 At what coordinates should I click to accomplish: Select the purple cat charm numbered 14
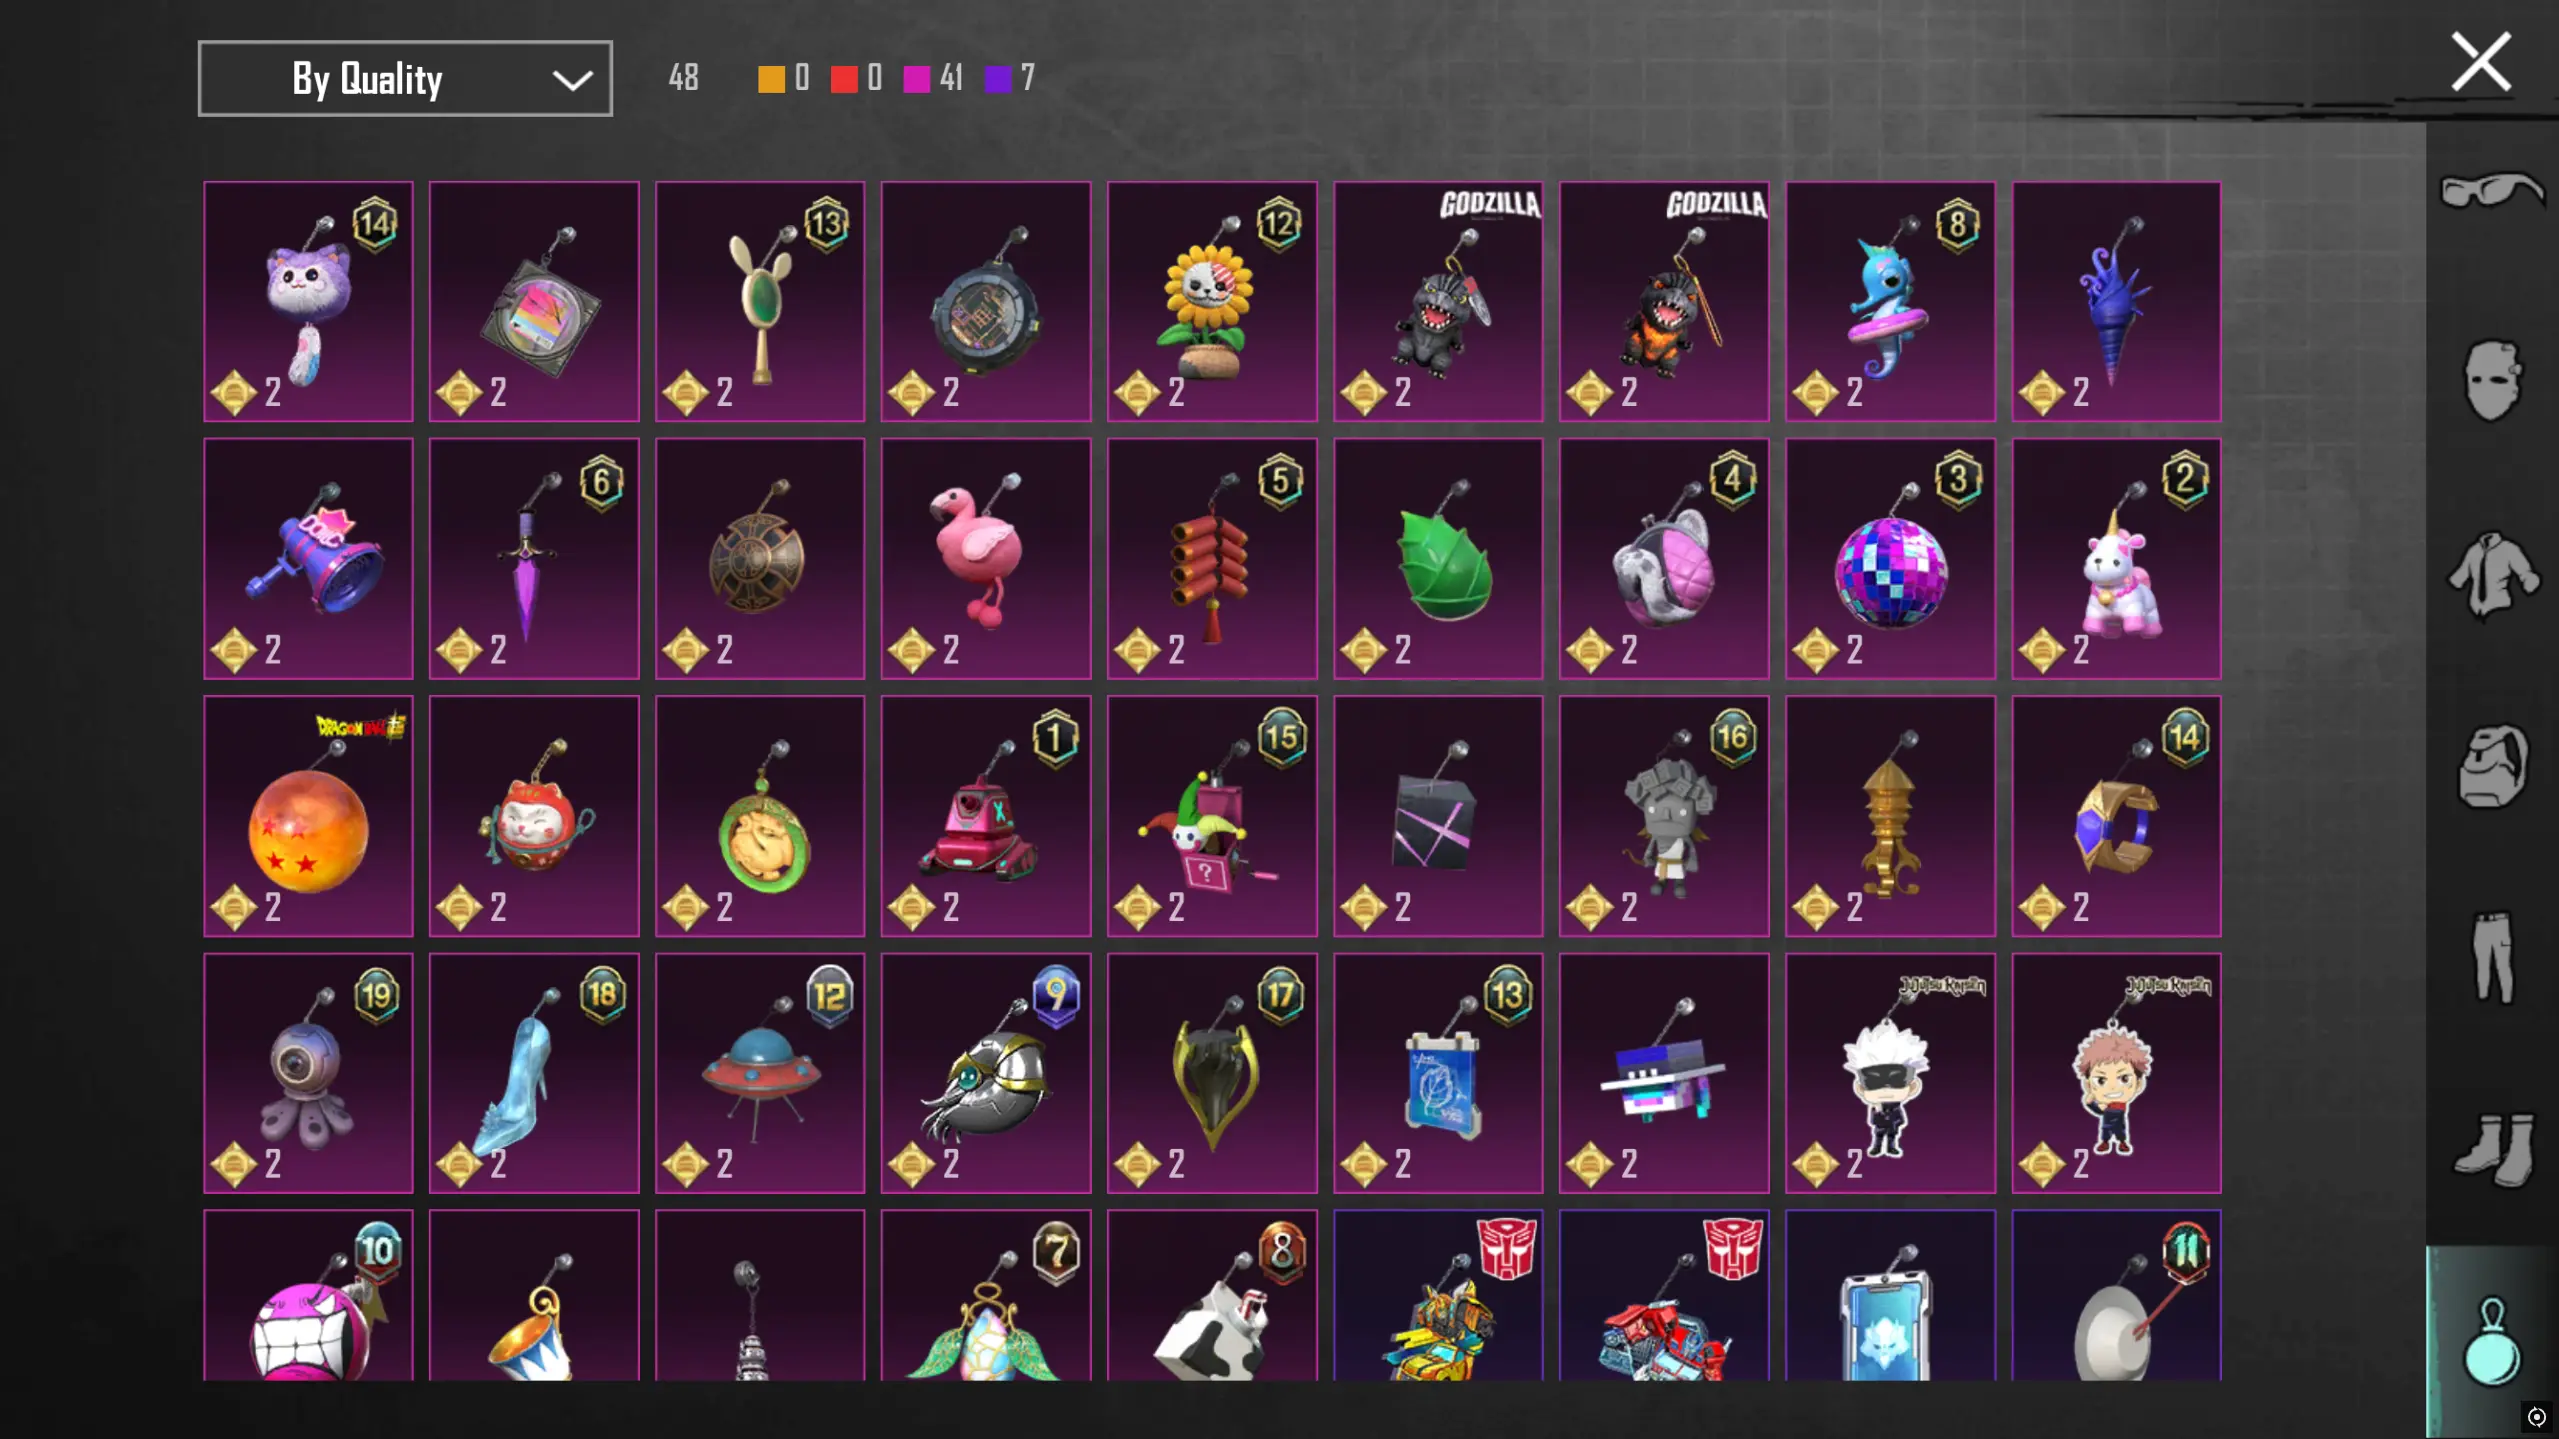[308, 301]
